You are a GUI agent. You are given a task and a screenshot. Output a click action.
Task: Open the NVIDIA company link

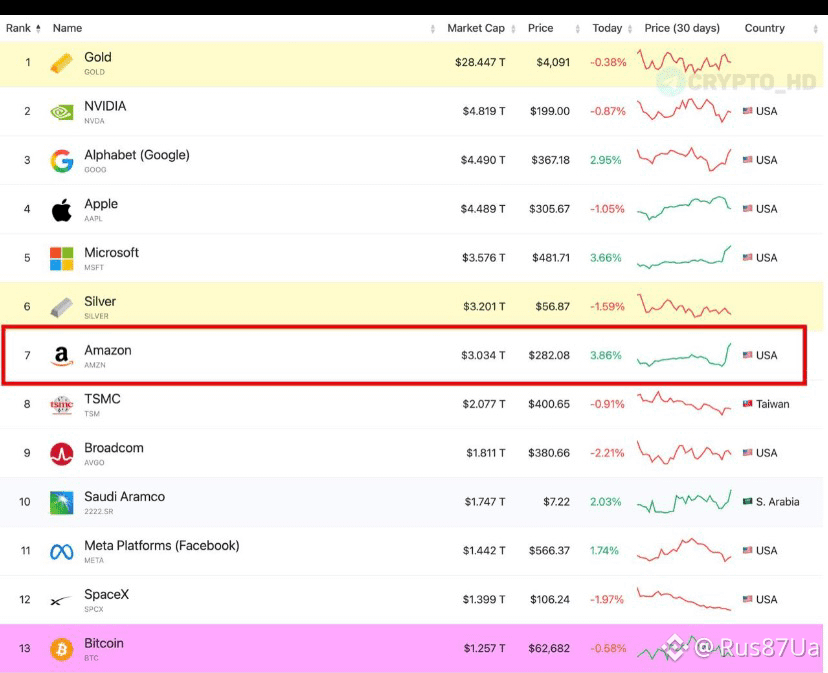[105, 106]
